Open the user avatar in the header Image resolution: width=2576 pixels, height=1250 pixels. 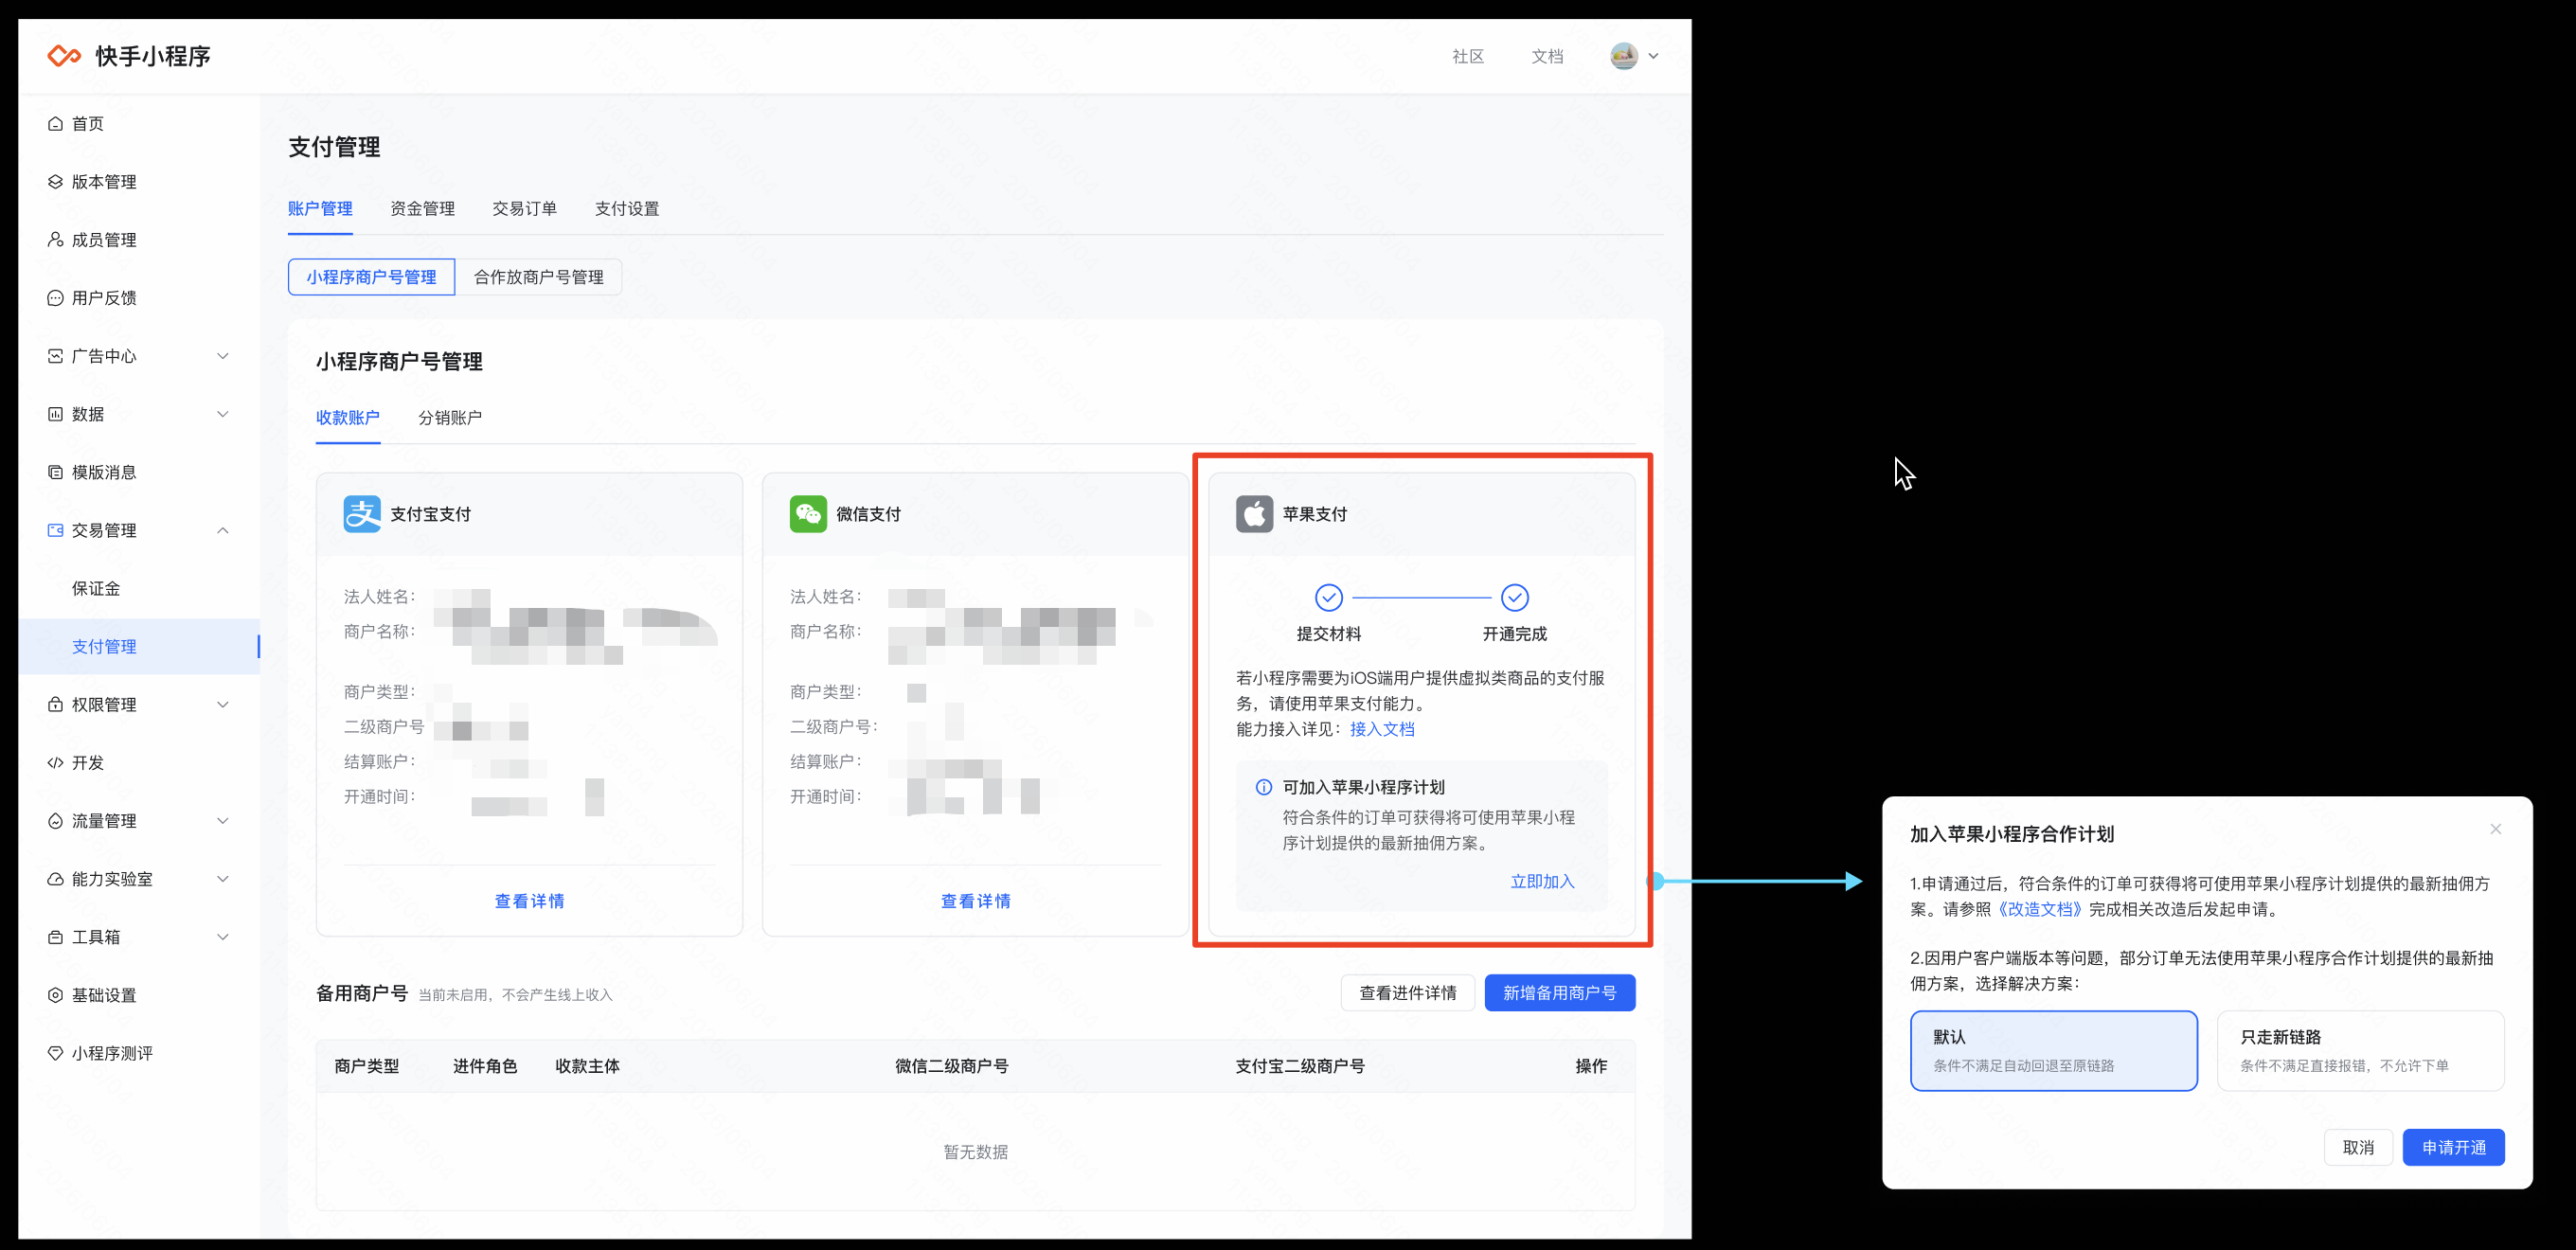pos(1623,56)
